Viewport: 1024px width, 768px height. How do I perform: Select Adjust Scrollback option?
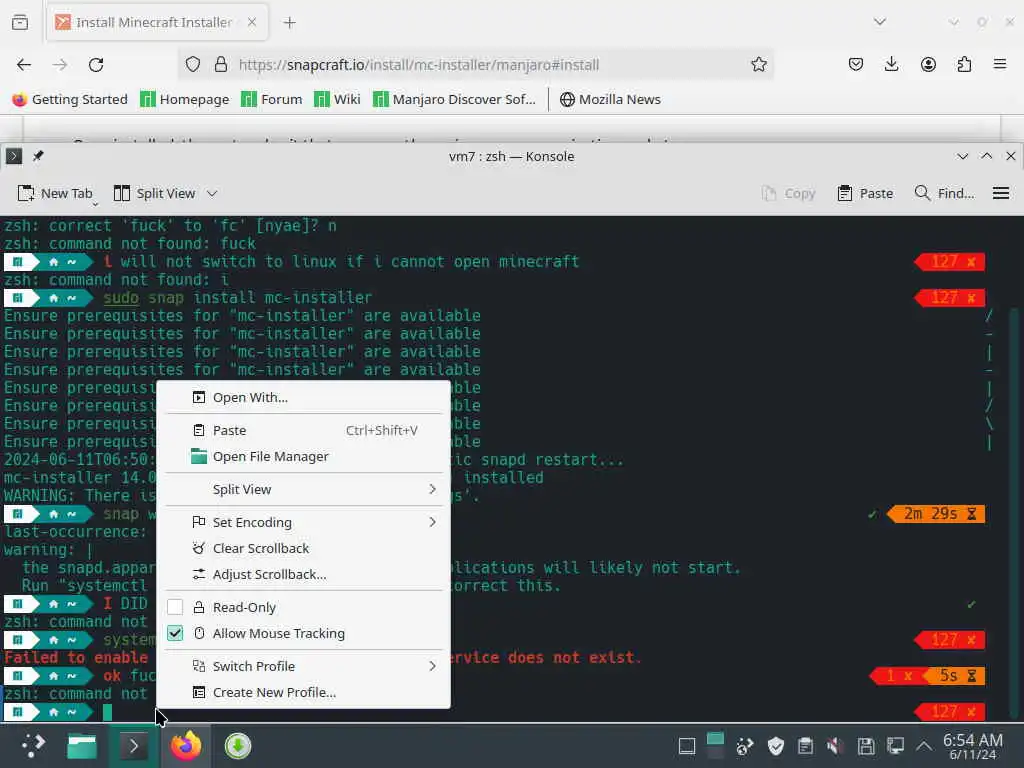pos(304,574)
